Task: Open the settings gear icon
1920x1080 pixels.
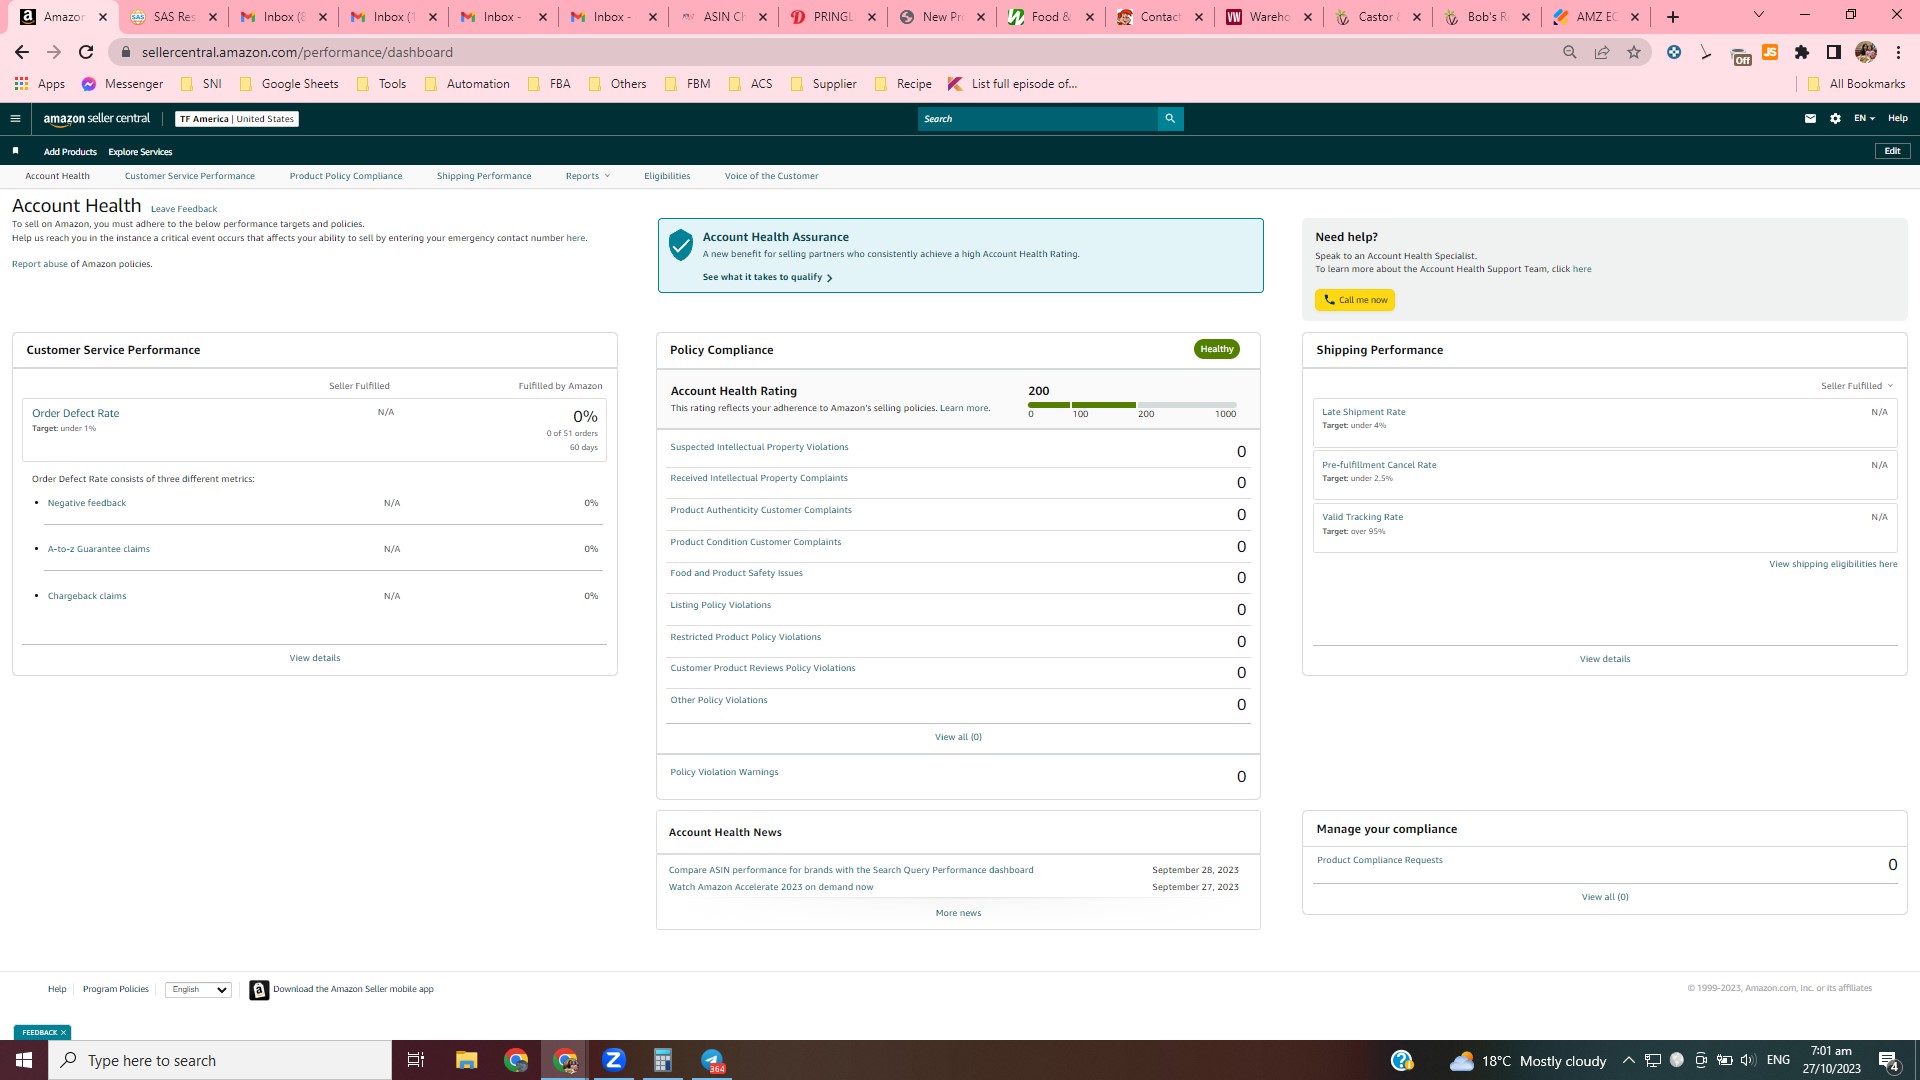Action: click(1835, 118)
